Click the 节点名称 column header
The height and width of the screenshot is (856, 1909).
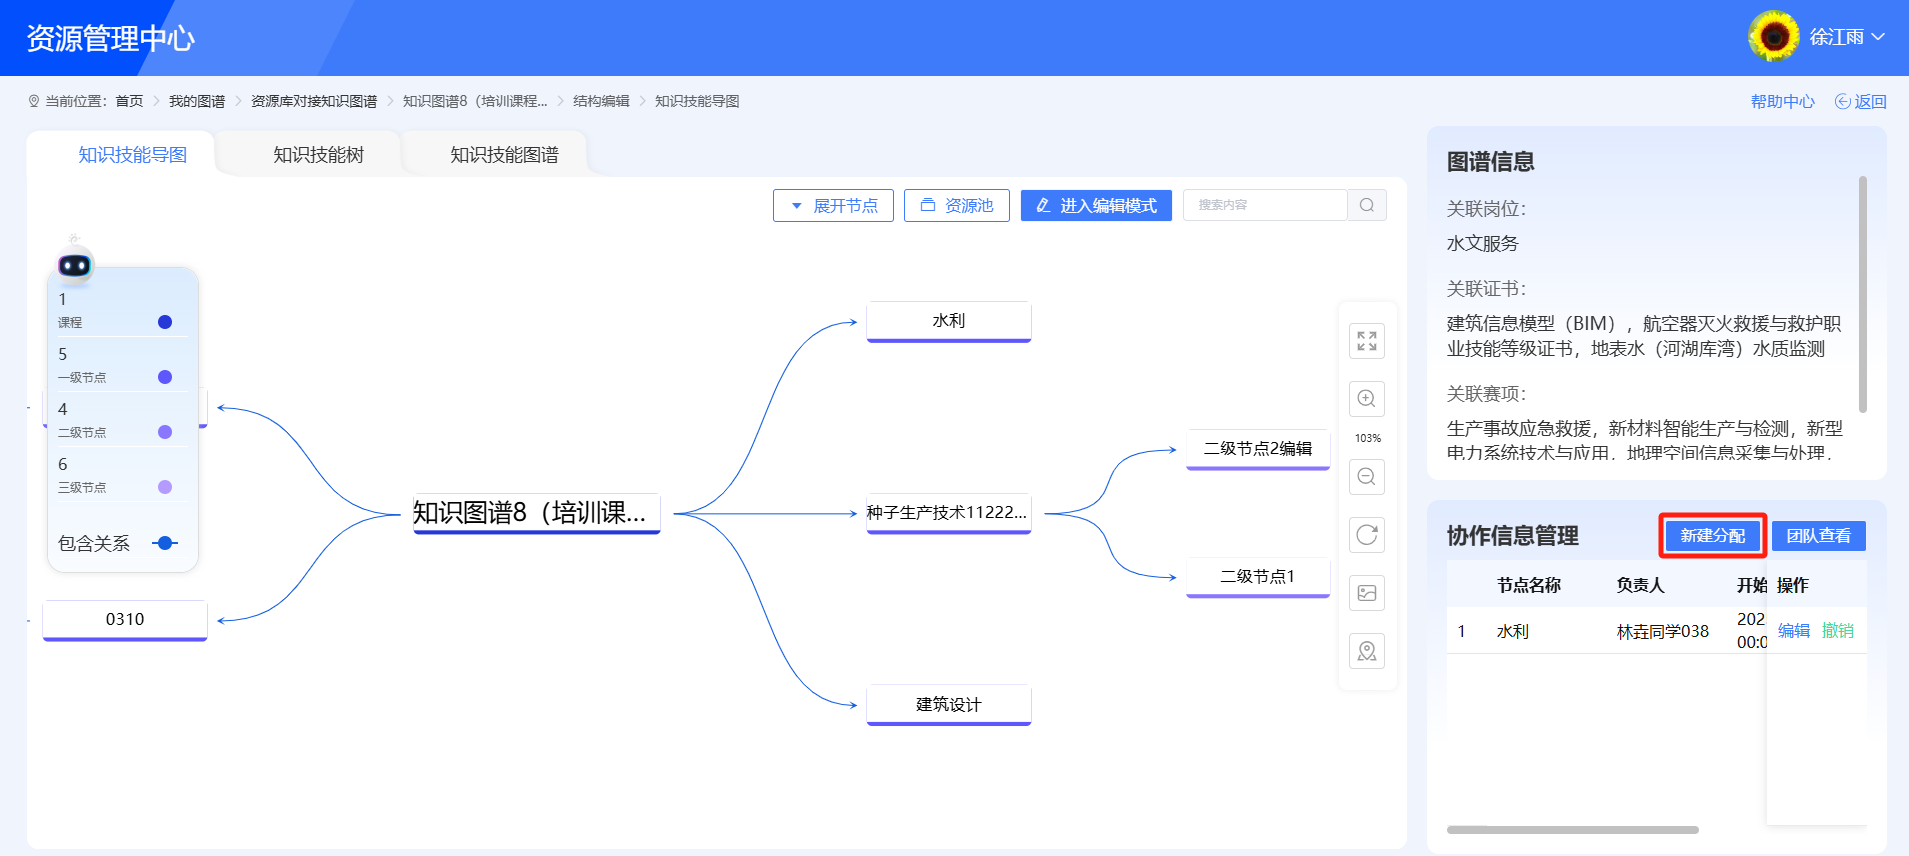[x=1528, y=585]
